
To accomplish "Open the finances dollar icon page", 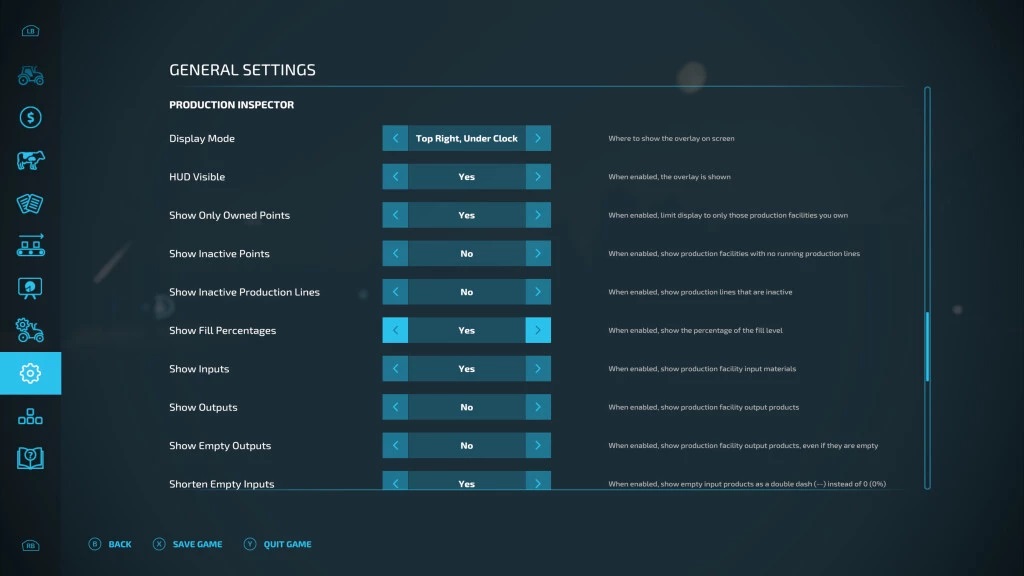I will tap(30, 118).
